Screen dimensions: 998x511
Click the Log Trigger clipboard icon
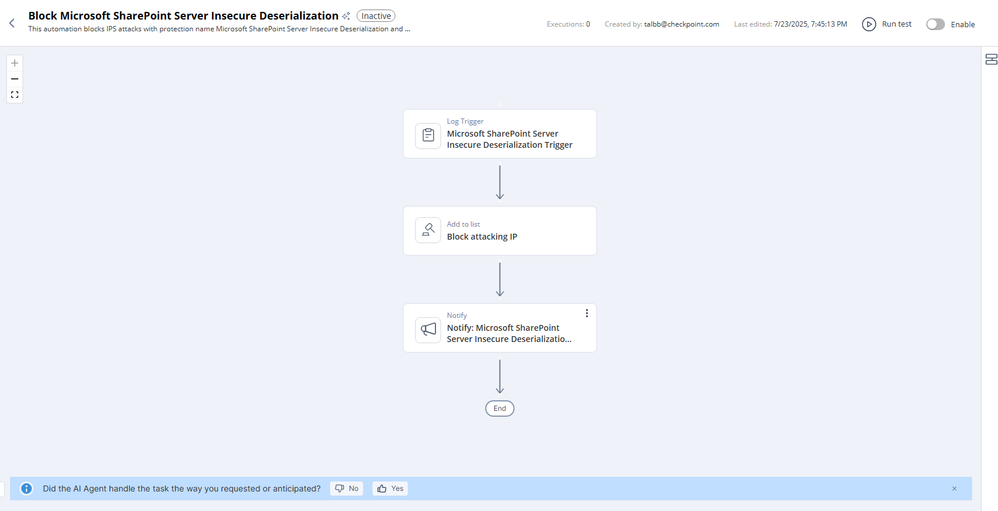(428, 135)
